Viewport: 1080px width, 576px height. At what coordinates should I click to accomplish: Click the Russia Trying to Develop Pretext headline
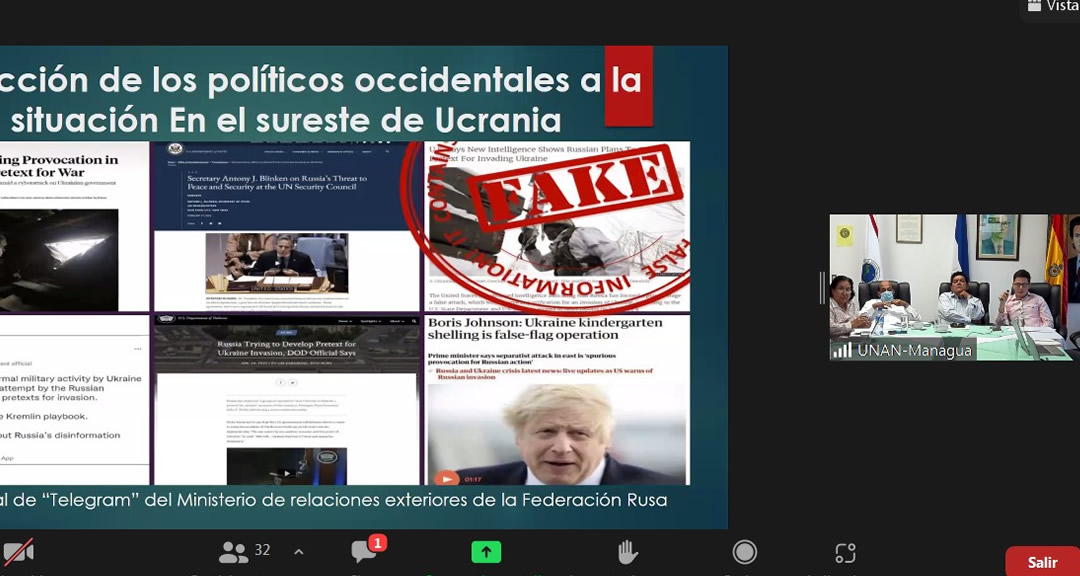pyautogui.click(x=287, y=348)
